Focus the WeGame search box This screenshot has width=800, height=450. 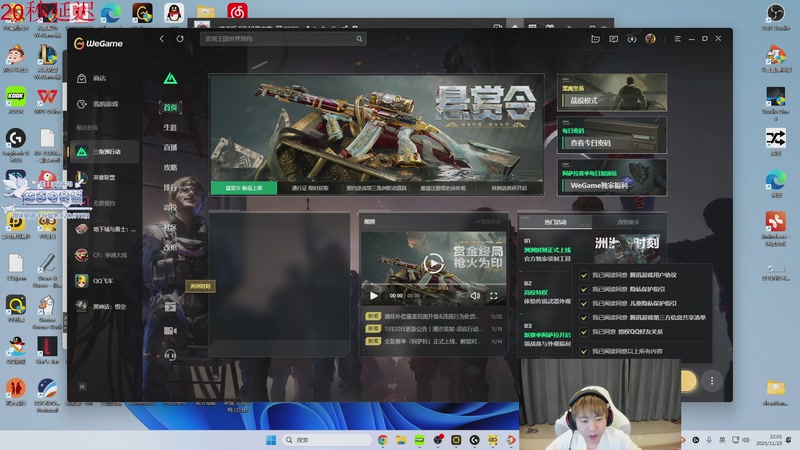(x=283, y=39)
